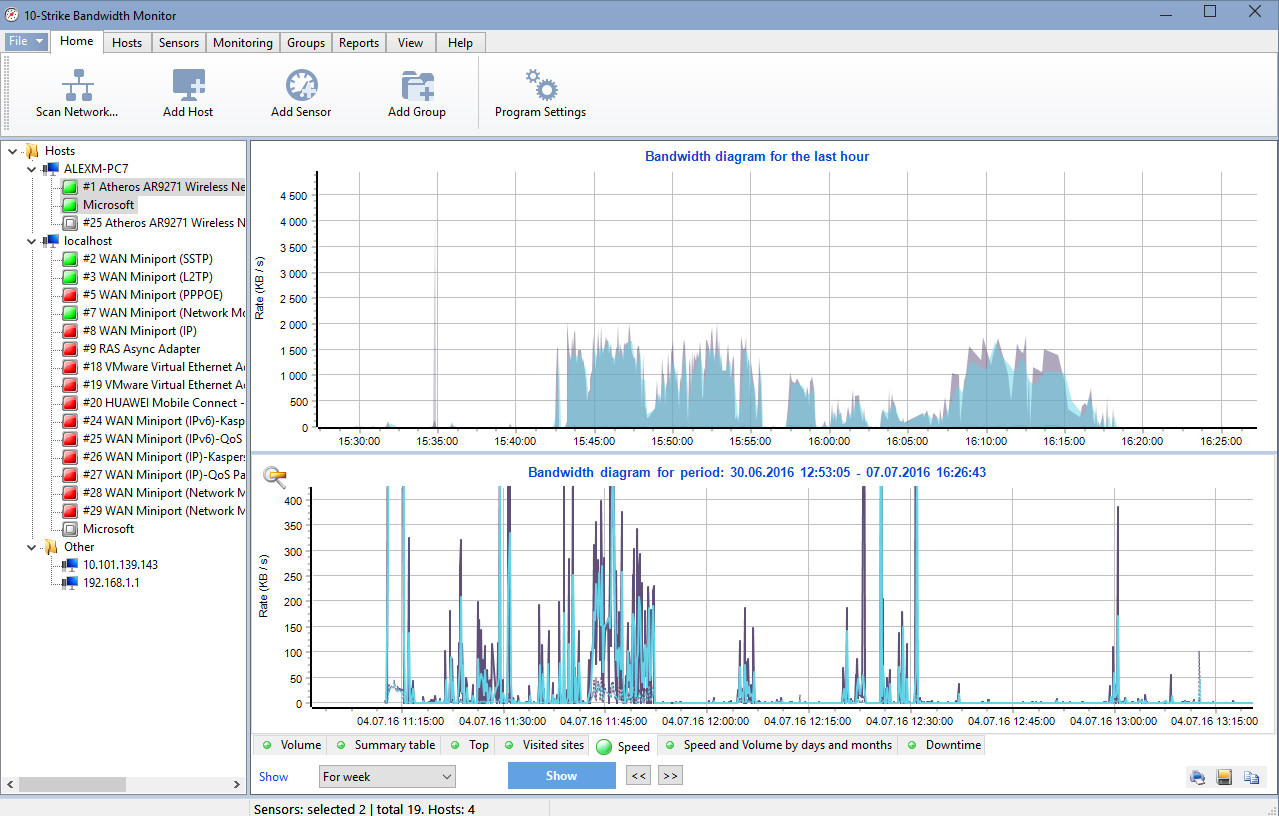
Task: Click the Add Sensor icon
Action: click(x=301, y=84)
